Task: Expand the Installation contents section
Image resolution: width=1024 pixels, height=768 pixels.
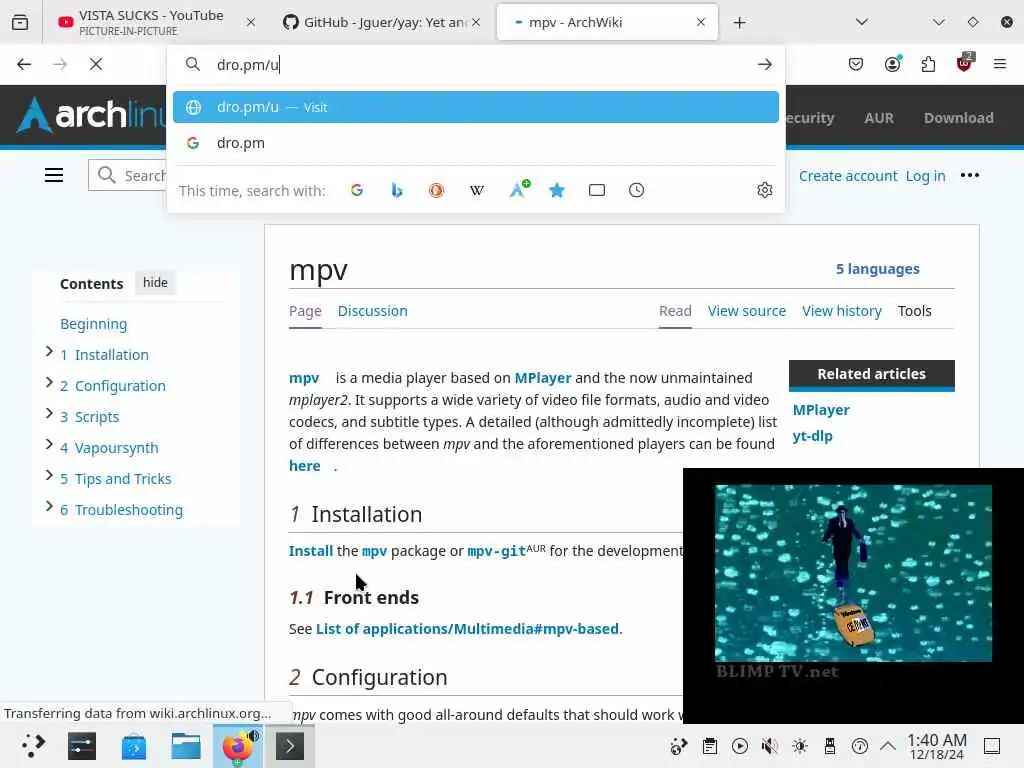Action: [x=49, y=352]
